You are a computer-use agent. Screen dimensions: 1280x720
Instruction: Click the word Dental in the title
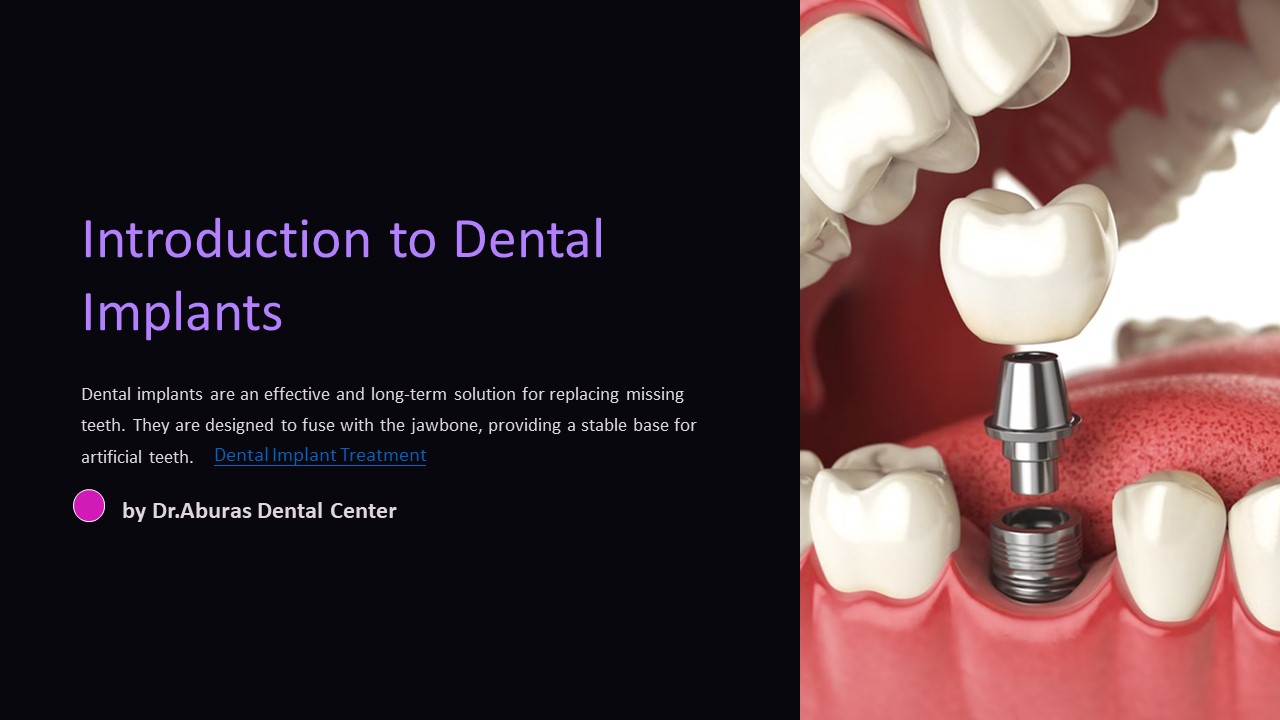tap(529, 239)
